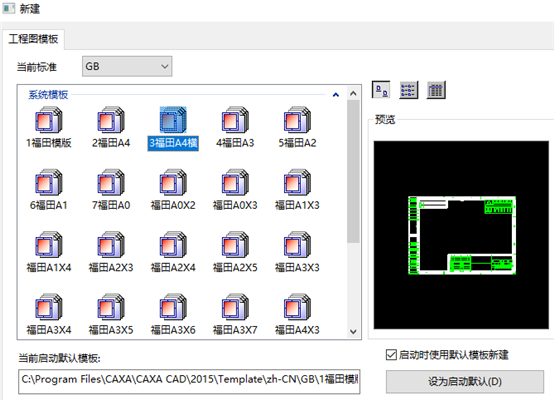
Task: Select the 1福田模版 template icon
Action: 49,120
